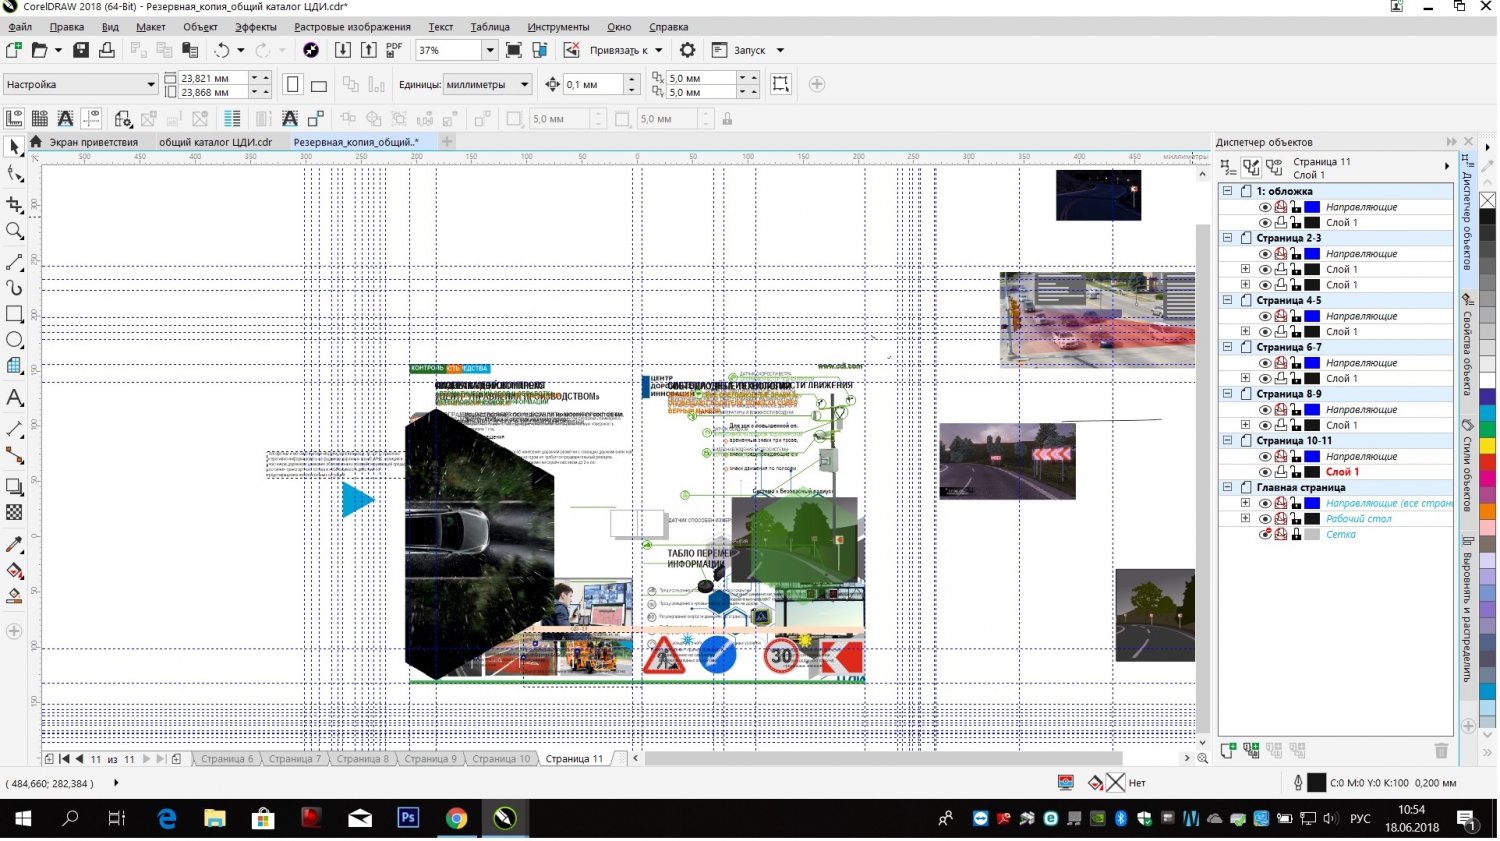Click the Publish to PDF icon
This screenshot has height=841, width=1500.
[394, 50]
